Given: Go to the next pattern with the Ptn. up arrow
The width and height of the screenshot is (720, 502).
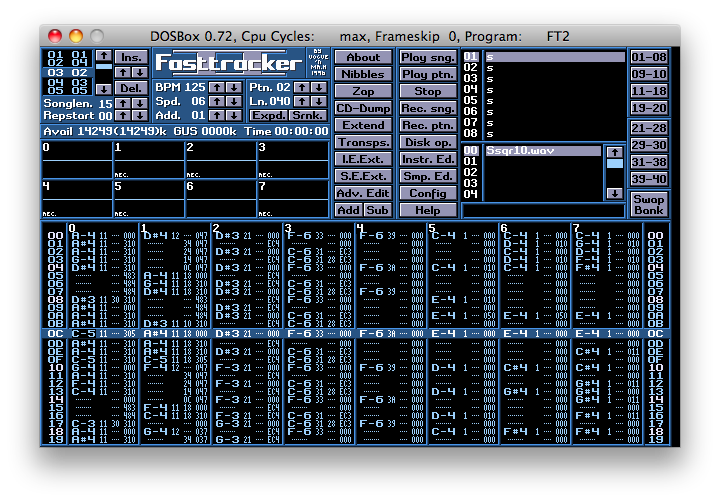Looking at the screenshot, I should tap(302, 87).
